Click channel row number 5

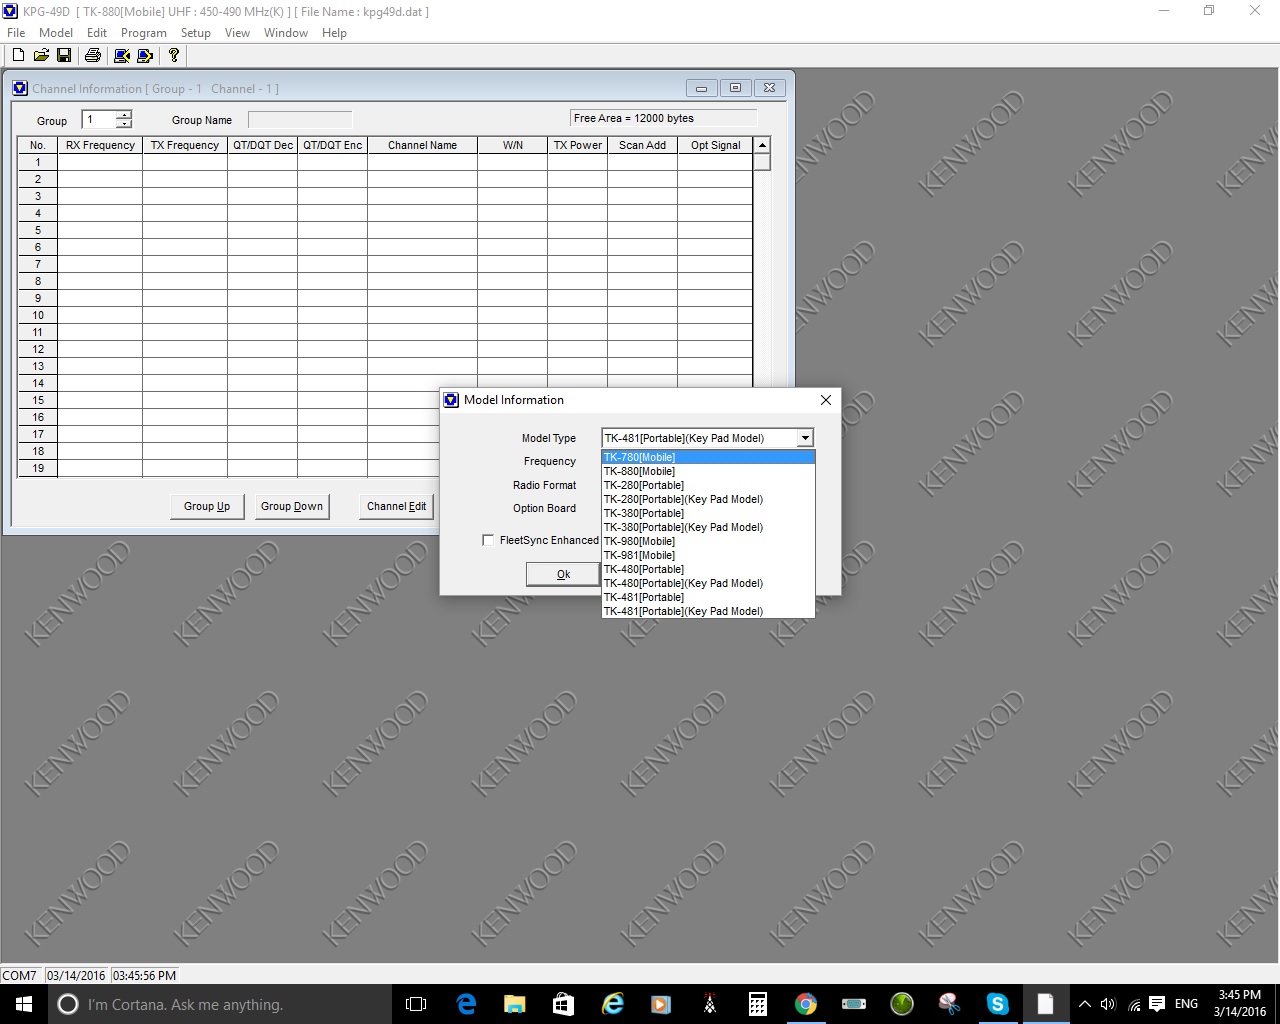tap(38, 230)
